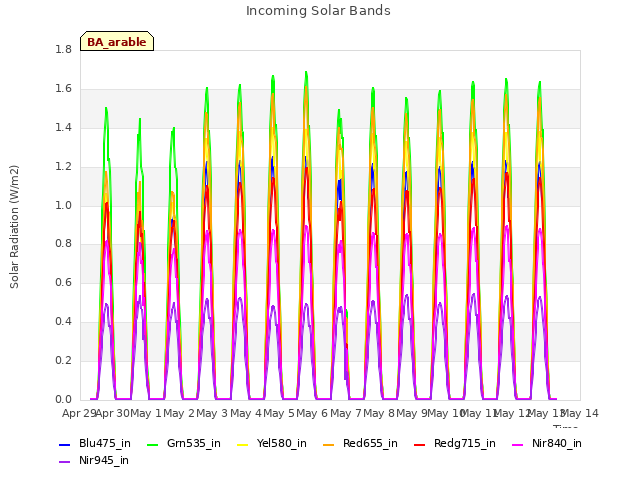Click the May 2 x-axis date label
This screenshot has height=480, width=640.
coord(179,413)
